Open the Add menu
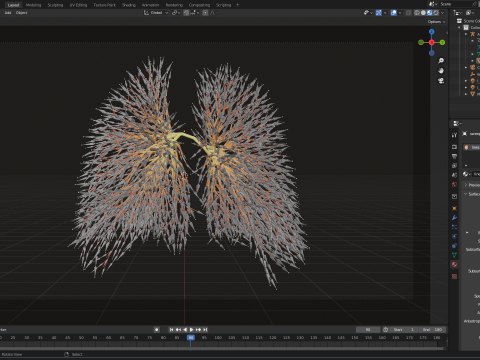Viewport: 480px width, 360px height. pyautogui.click(x=8, y=13)
